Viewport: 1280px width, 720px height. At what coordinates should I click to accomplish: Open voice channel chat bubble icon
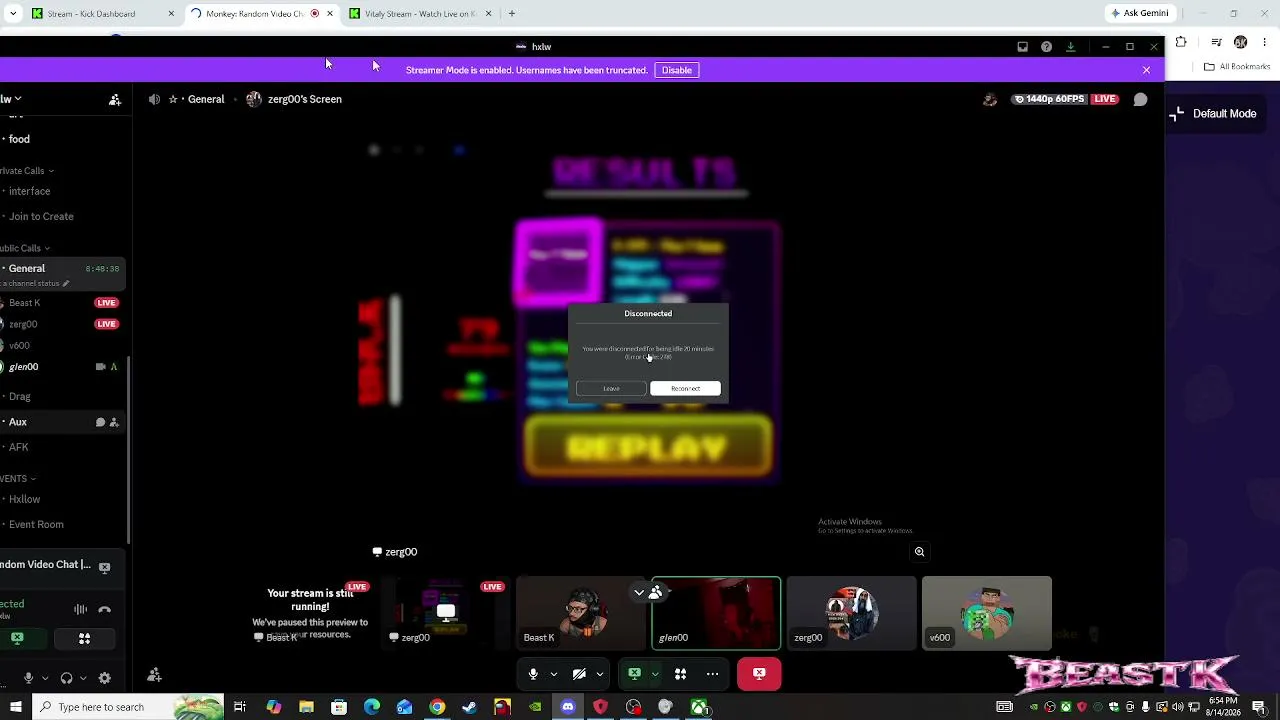click(1140, 99)
